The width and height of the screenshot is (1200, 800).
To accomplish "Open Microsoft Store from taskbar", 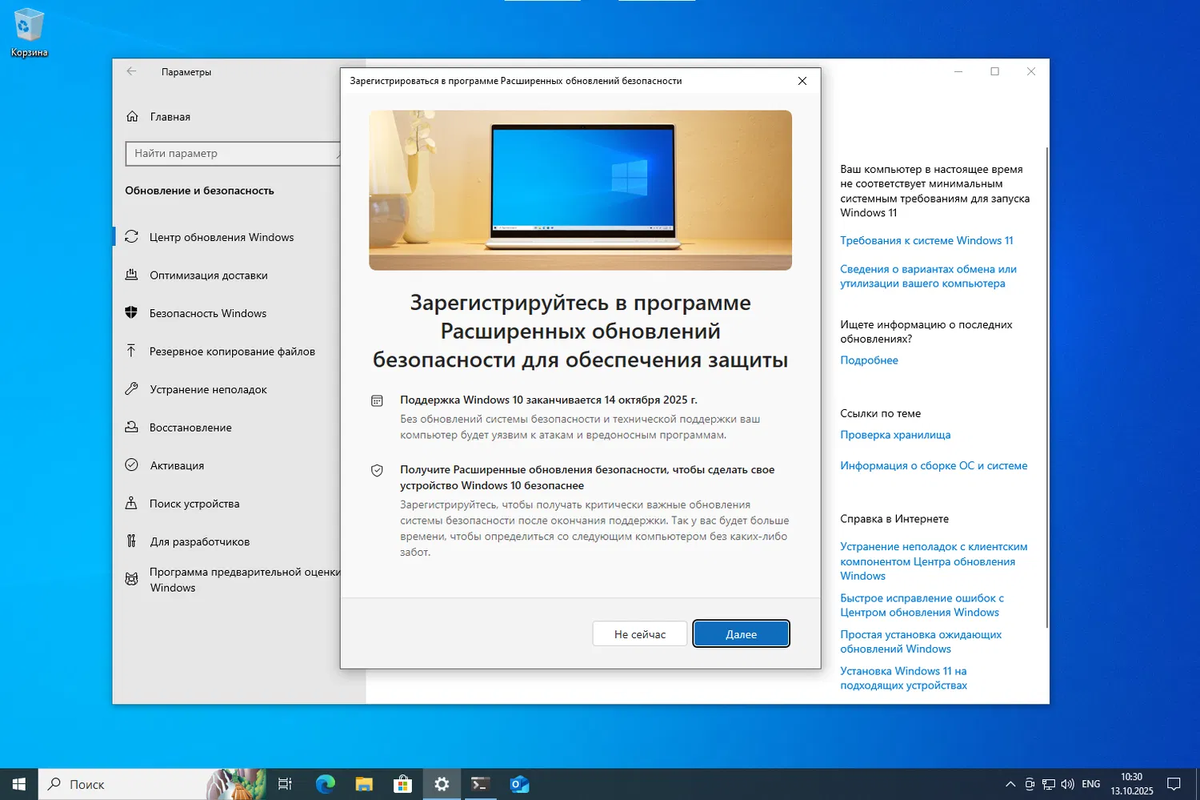I will [402, 784].
